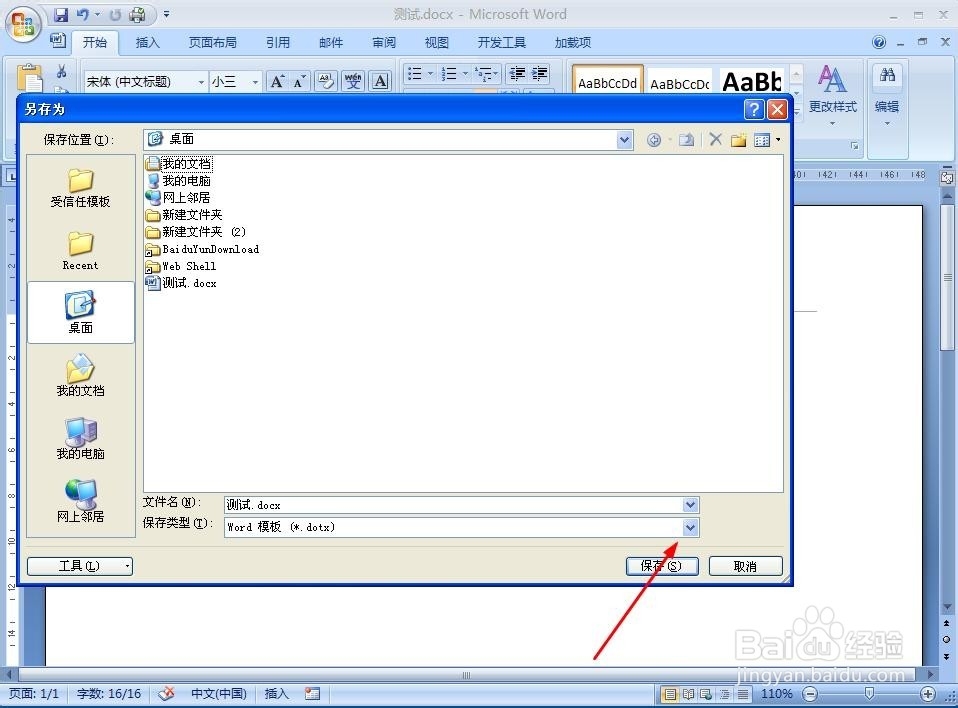Switch to the 插入 ribbon tab
Viewport: 958px width, 708px height.
coord(147,42)
